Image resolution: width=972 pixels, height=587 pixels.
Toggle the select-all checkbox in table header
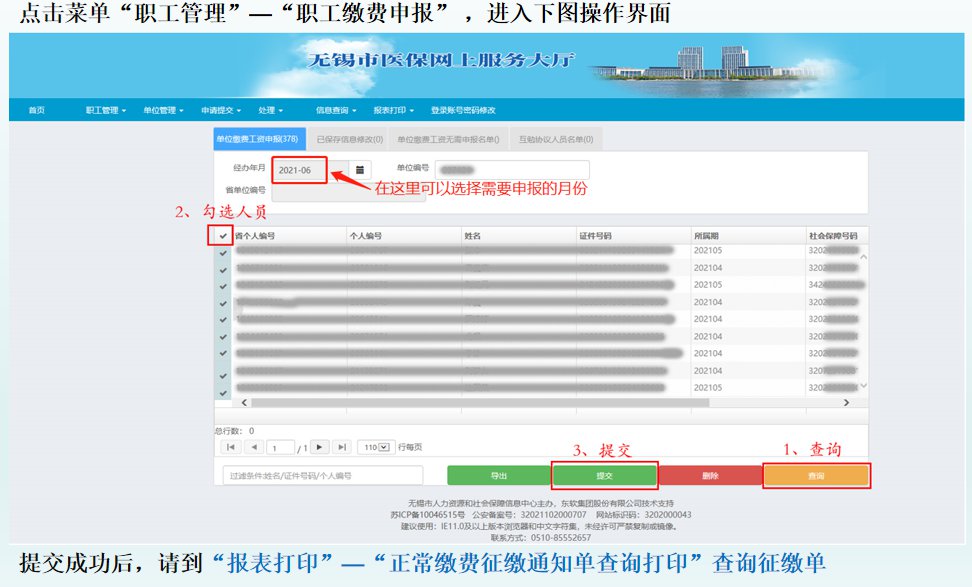(223, 236)
